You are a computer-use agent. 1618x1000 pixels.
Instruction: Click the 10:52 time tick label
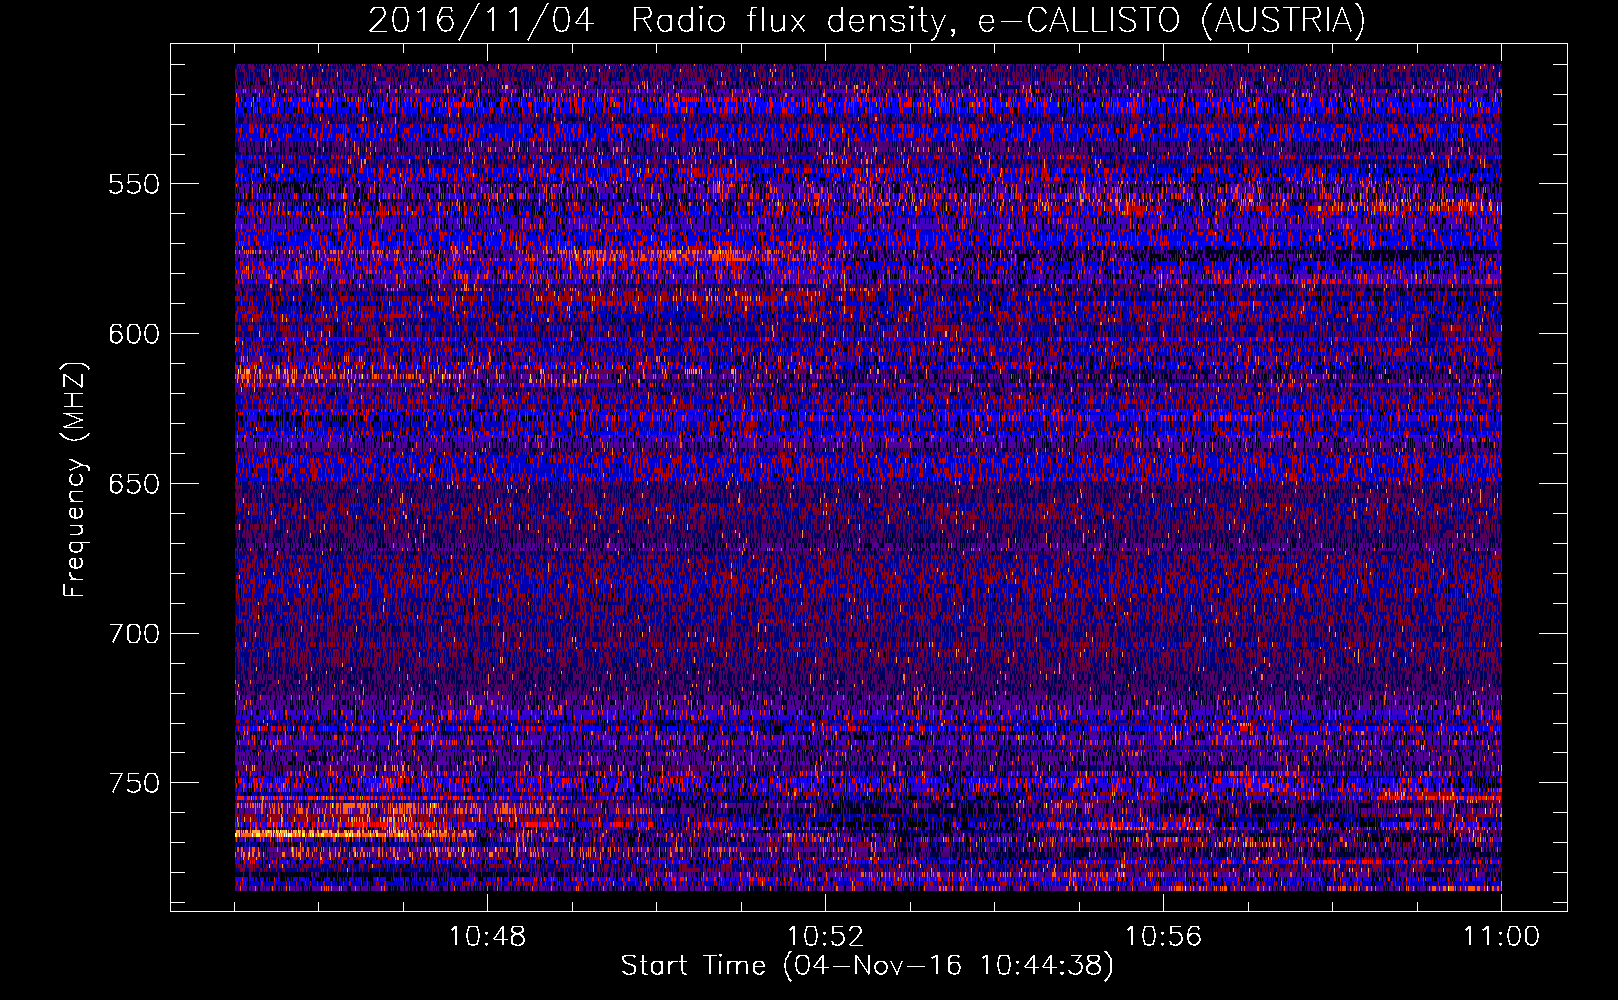click(x=826, y=936)
